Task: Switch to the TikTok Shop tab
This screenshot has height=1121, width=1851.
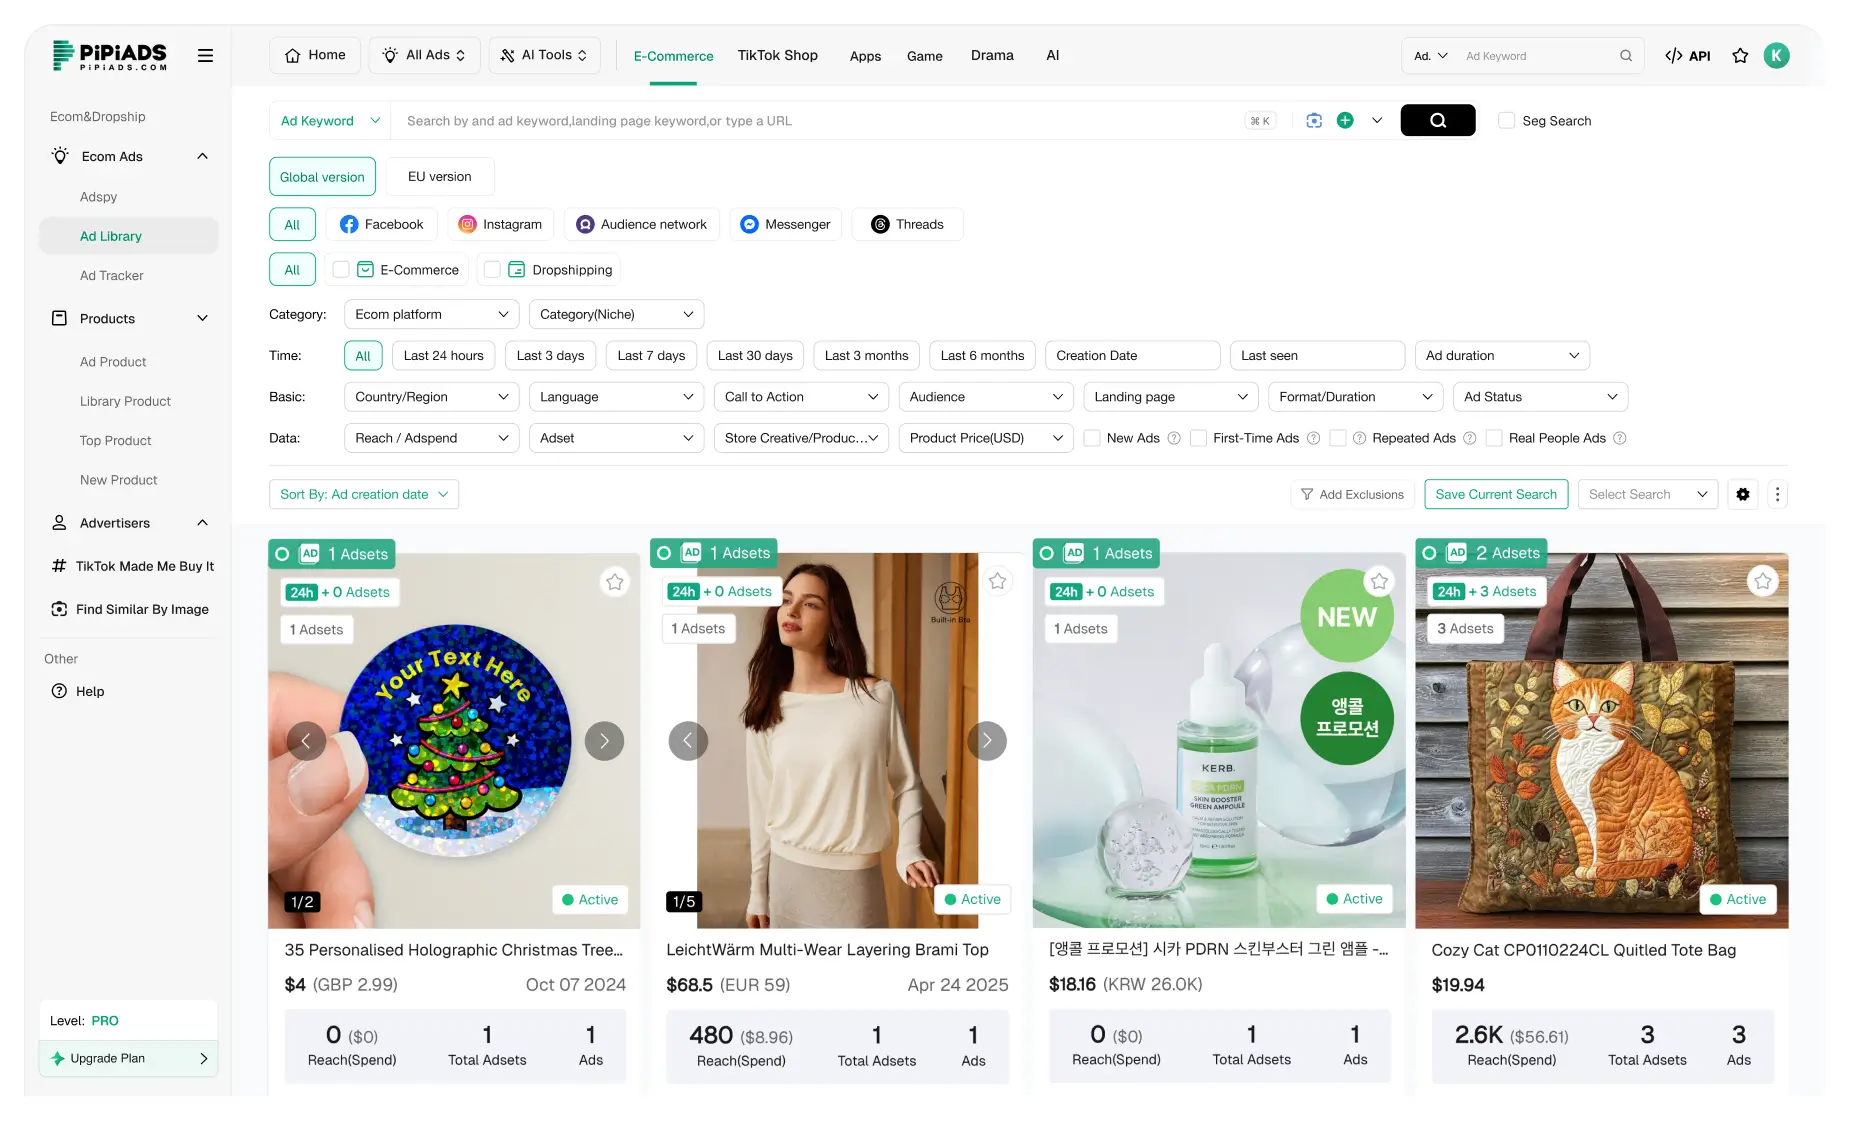Action: point(777,55)
